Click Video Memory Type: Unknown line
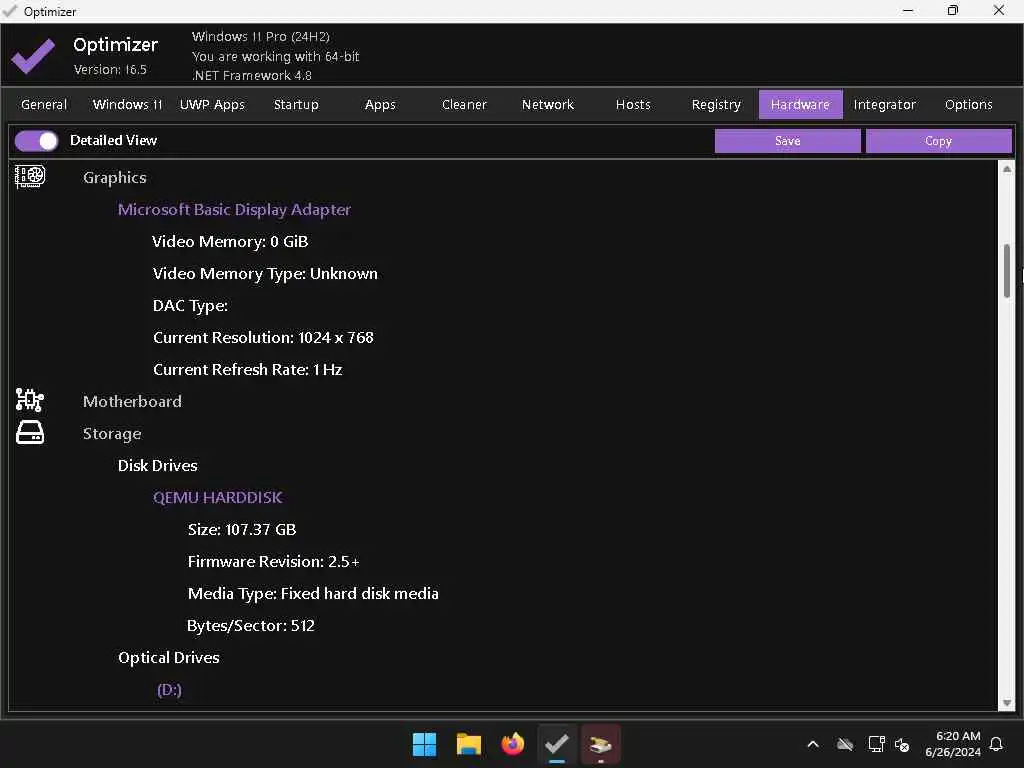This screenshot has width=1024, height=768. [x=265, y=274]
